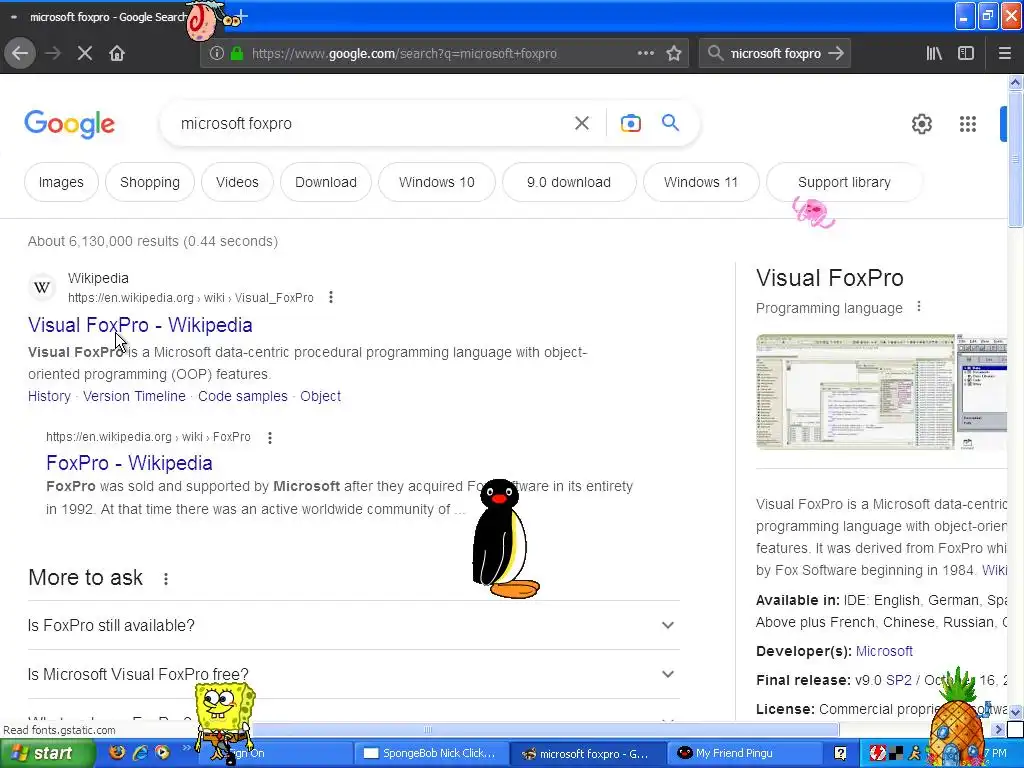Open Google quick settings gear

[921, 123]
